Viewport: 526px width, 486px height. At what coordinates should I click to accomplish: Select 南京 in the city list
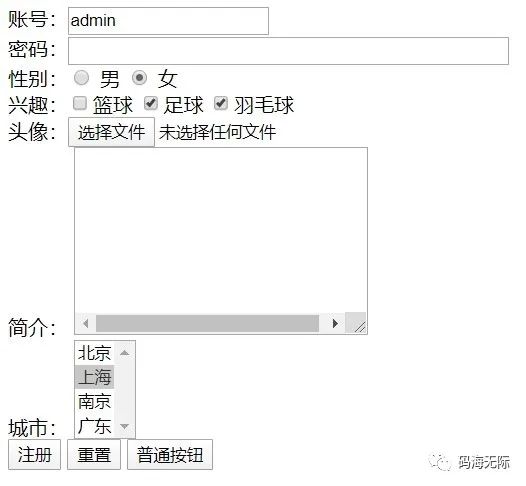(x=94, y=401)
